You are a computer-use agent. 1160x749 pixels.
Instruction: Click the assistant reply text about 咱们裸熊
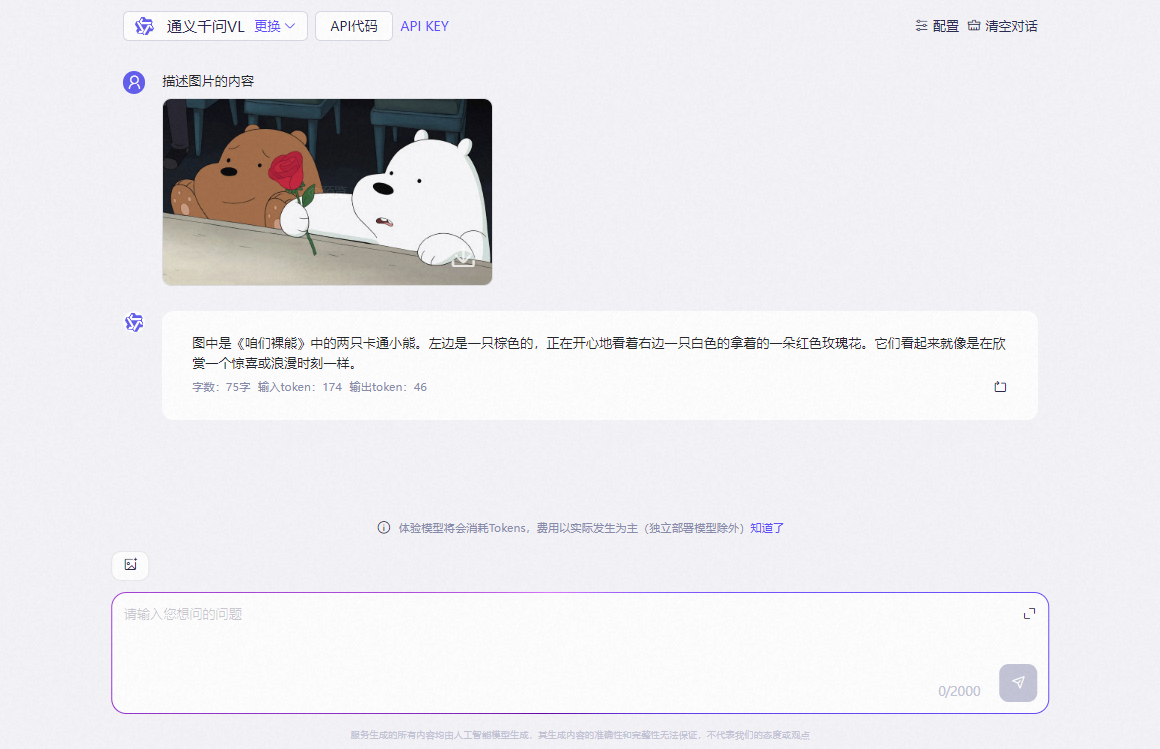pos(599,353)
